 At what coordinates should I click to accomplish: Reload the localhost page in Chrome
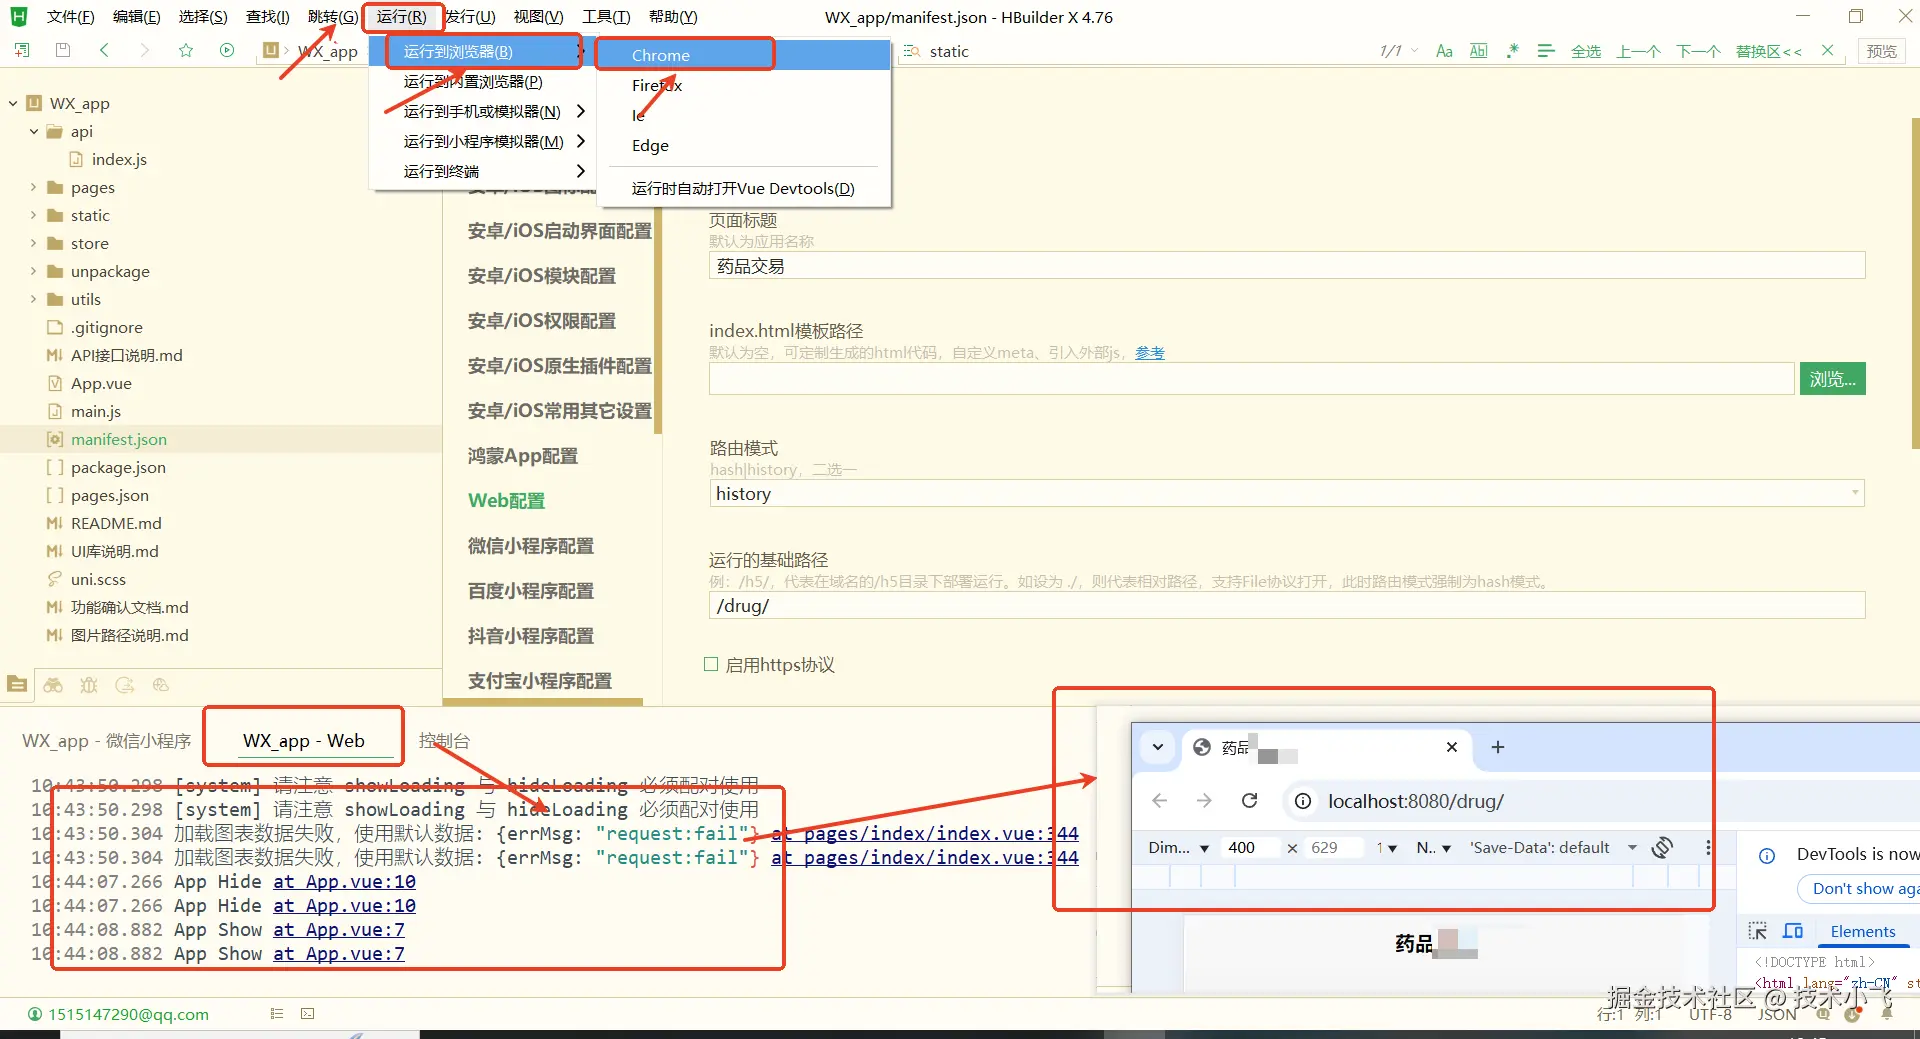click(1250, 801)
